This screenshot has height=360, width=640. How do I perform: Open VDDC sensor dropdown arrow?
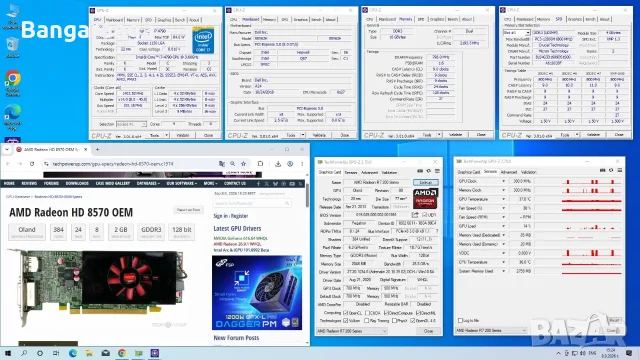(503, 253)
